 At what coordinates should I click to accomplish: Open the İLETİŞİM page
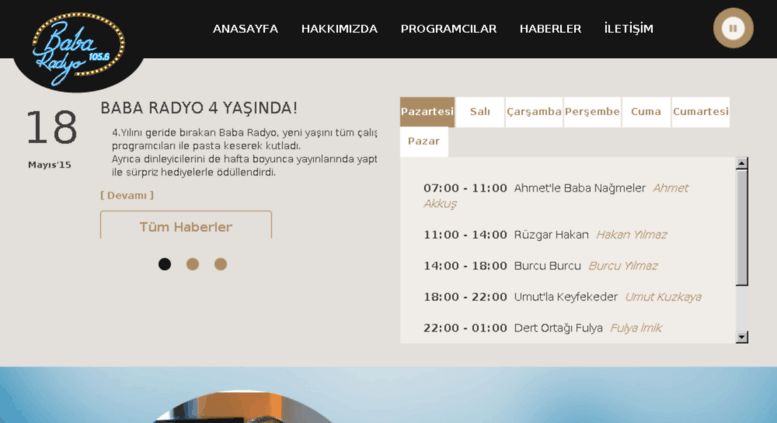[x=628, y=29]
